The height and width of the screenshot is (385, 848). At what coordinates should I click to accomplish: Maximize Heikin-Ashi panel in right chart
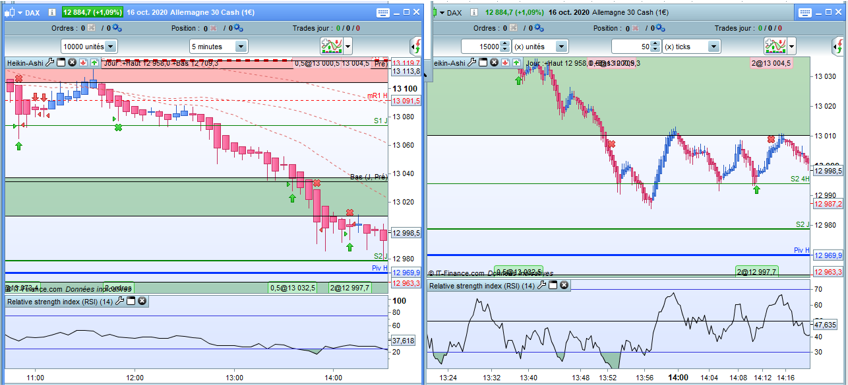(x=482, y=63)
